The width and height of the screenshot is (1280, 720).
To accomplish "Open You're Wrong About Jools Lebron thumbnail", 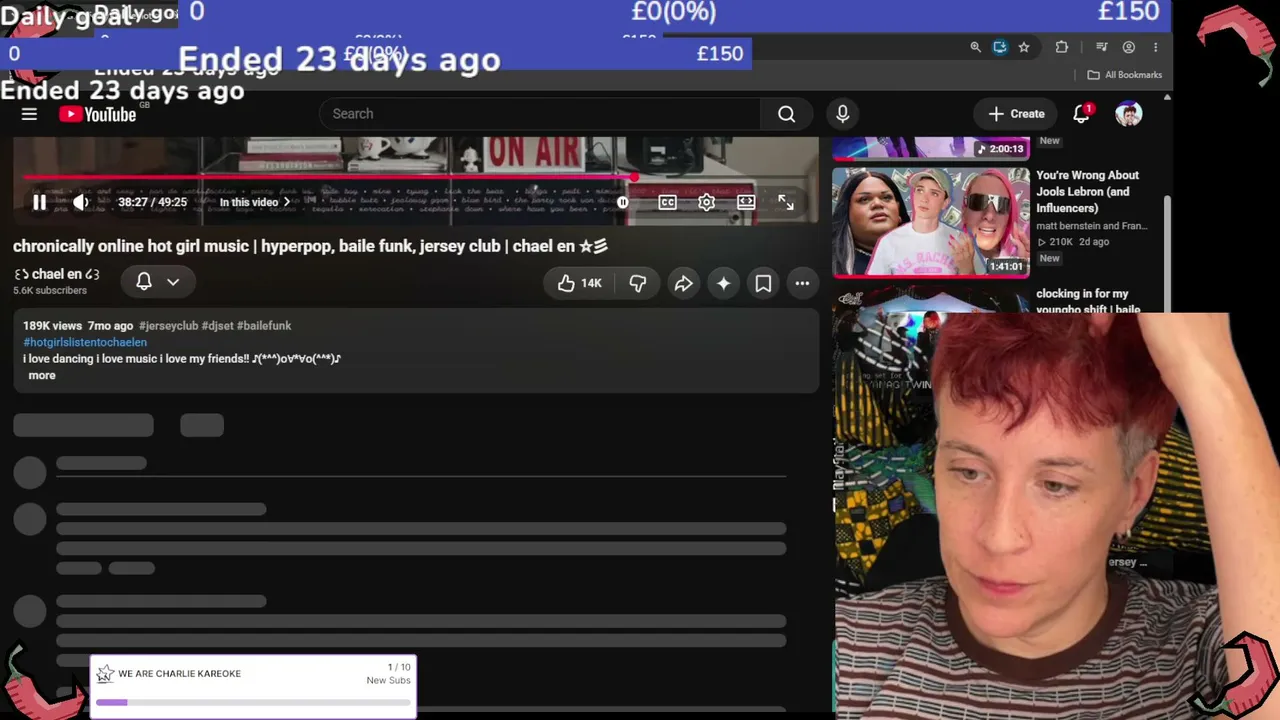I will [x=931, y=221].
